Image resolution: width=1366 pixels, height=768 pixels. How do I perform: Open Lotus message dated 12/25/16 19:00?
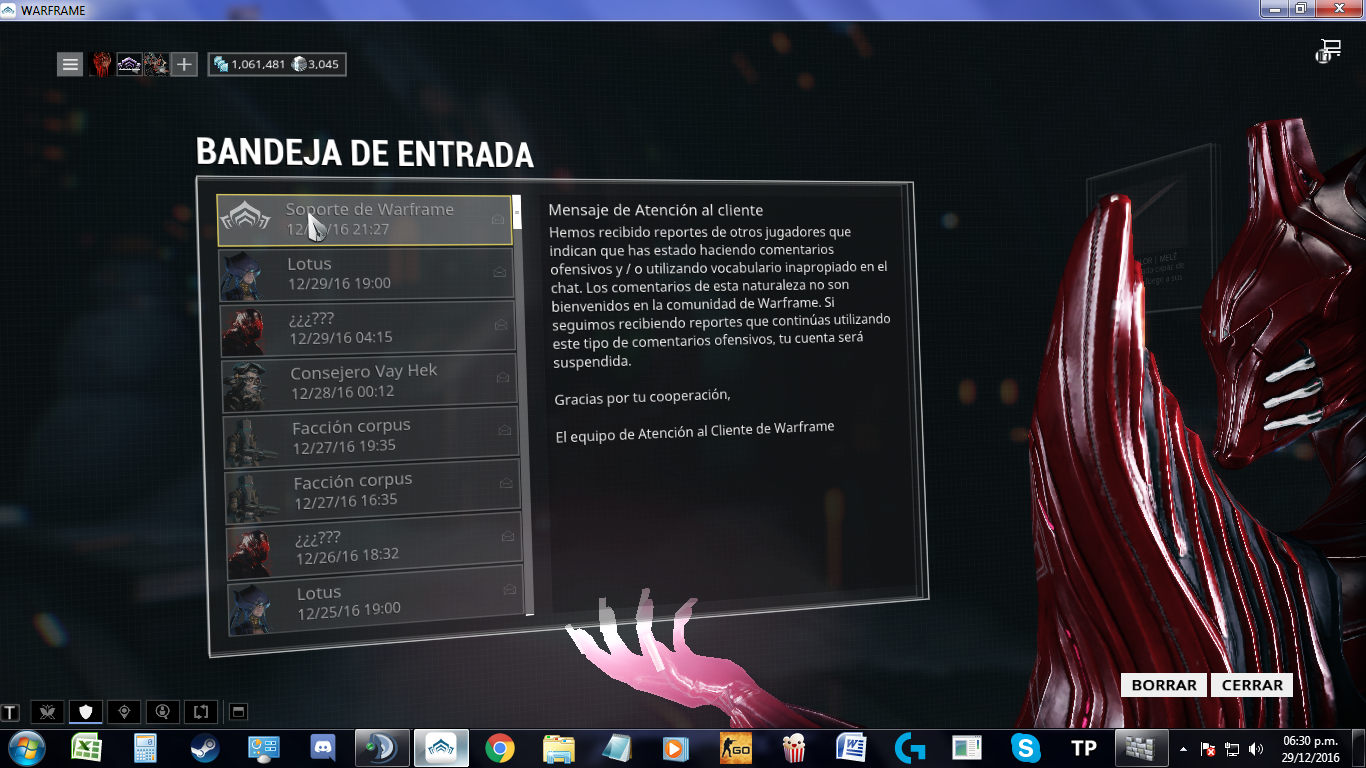[376, 601]
